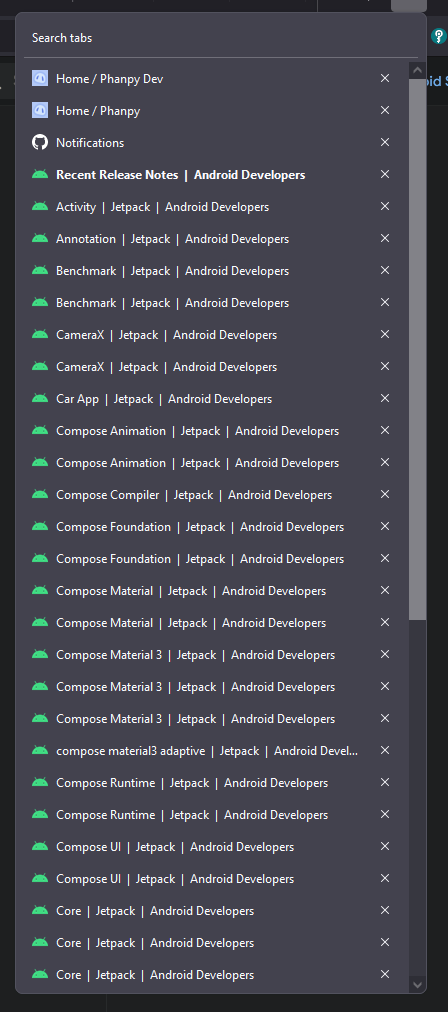Click the Android icon beside Compose Compiler
Screen dimensions: 448x1012
pos(40,494)
